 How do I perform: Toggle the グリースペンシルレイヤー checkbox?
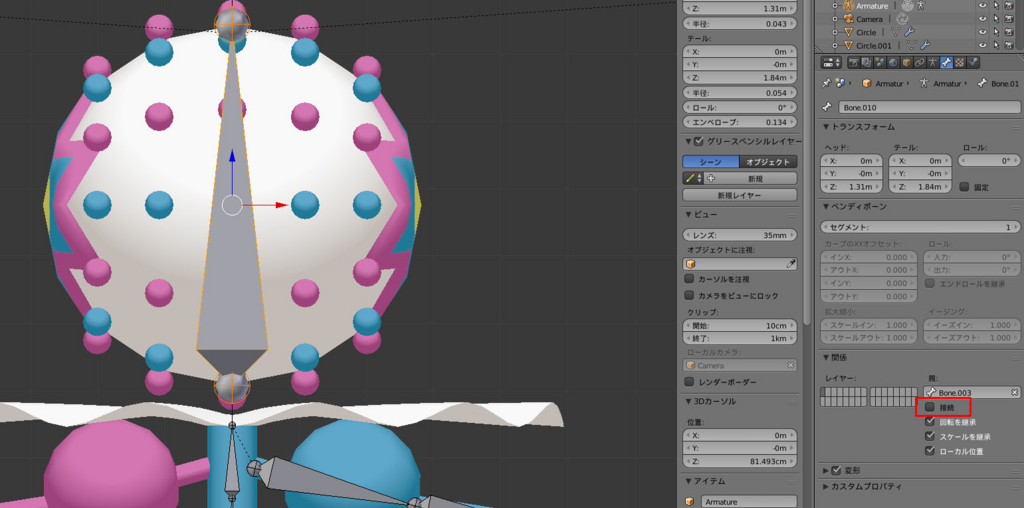coord(699,141)
